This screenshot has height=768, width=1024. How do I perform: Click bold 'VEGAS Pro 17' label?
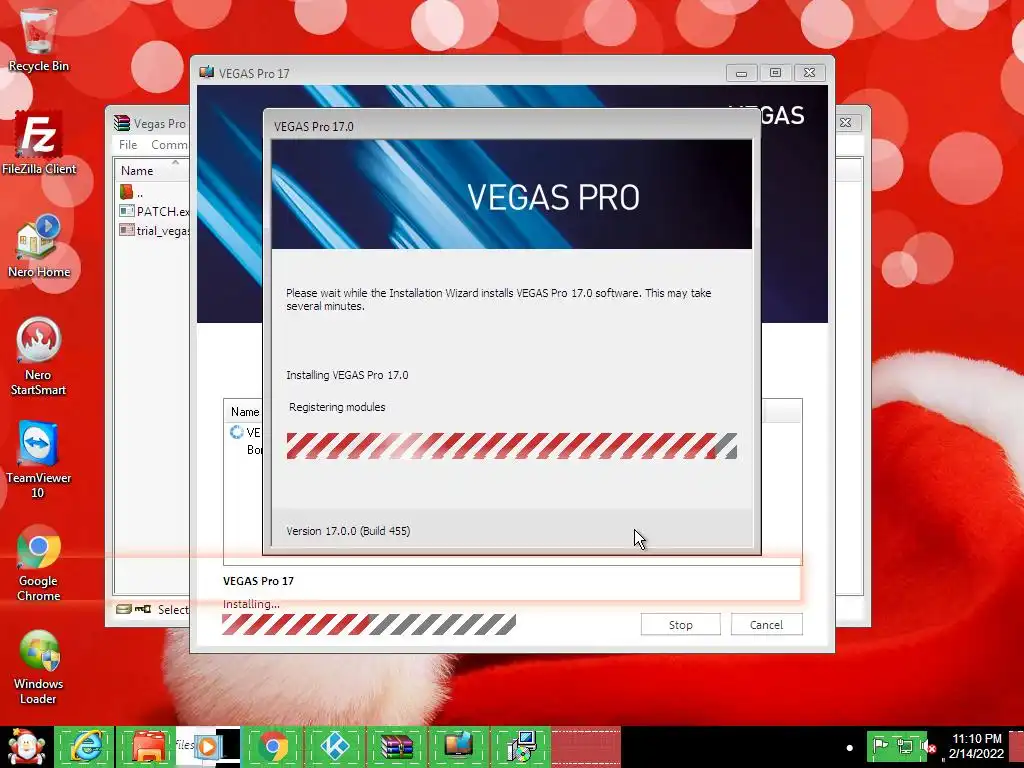coord(258,581)
